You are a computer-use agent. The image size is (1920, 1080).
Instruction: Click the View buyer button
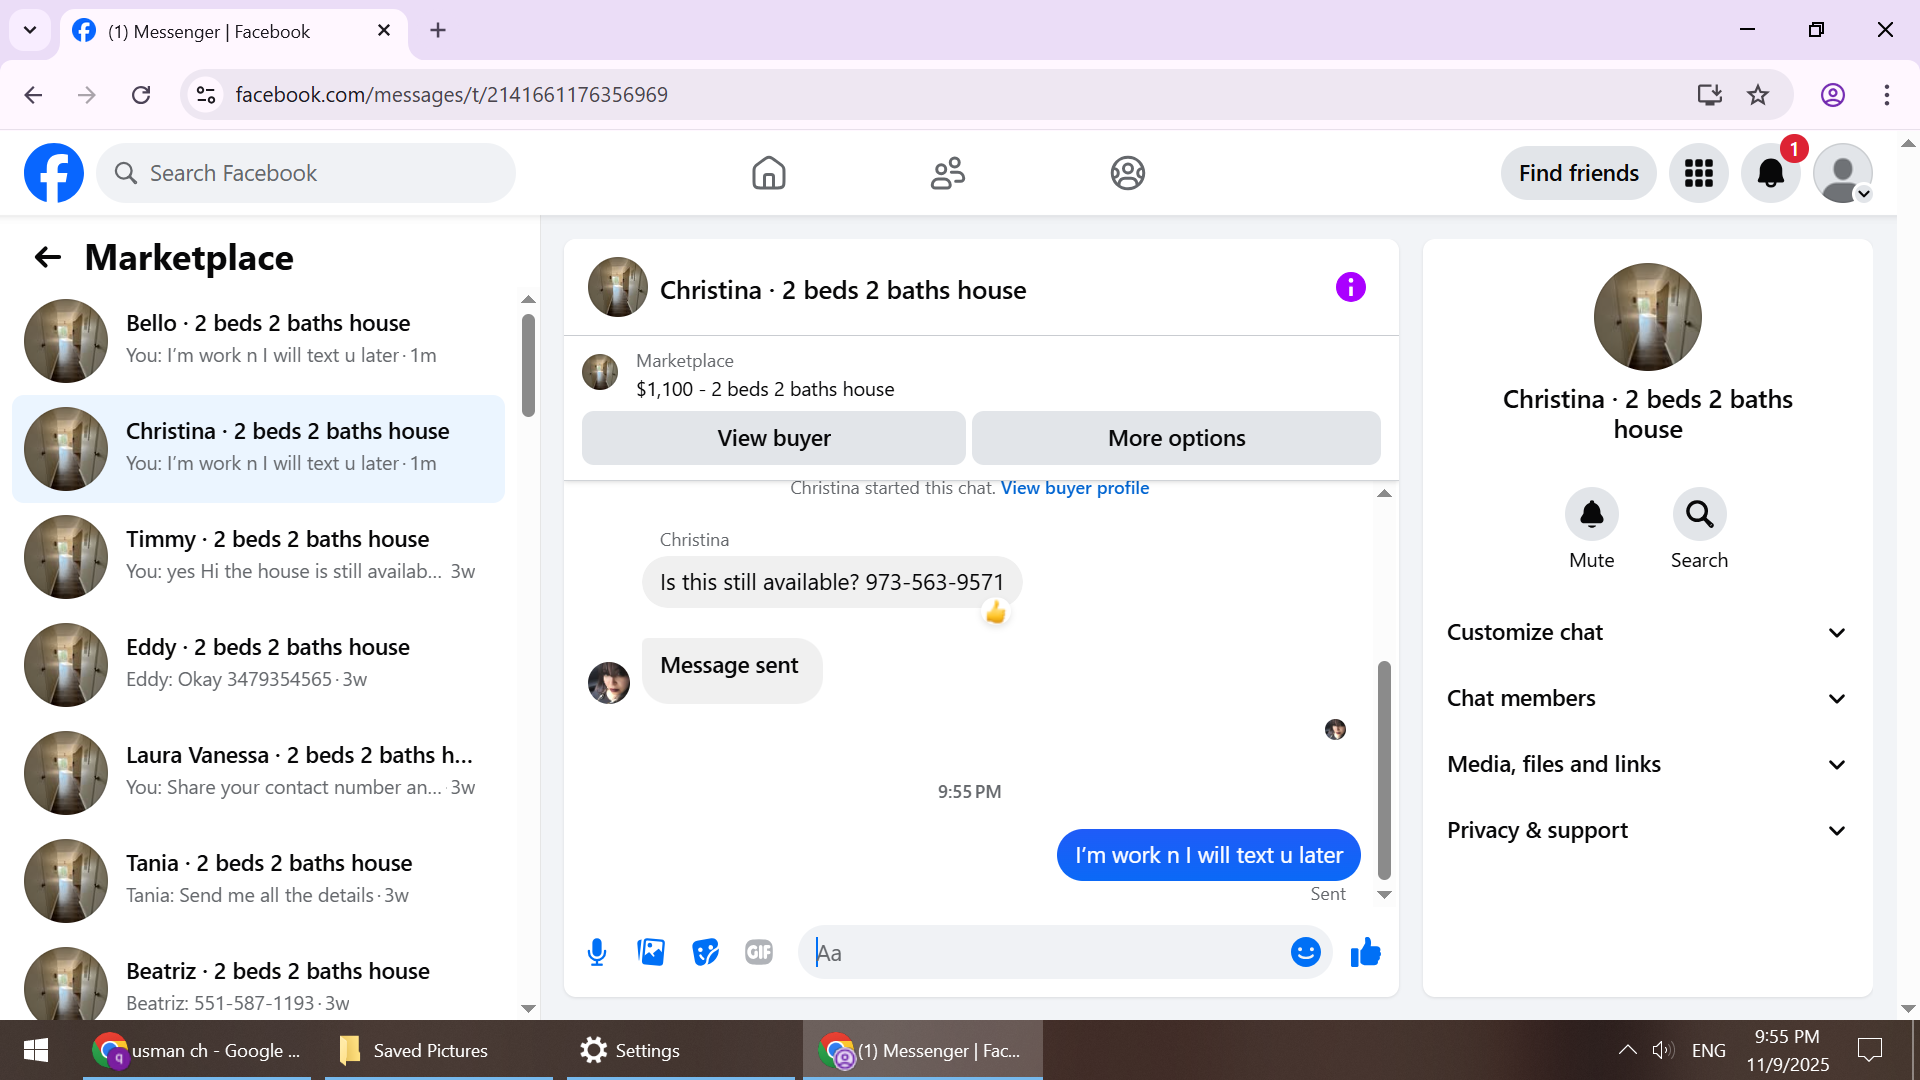(774, 438)
